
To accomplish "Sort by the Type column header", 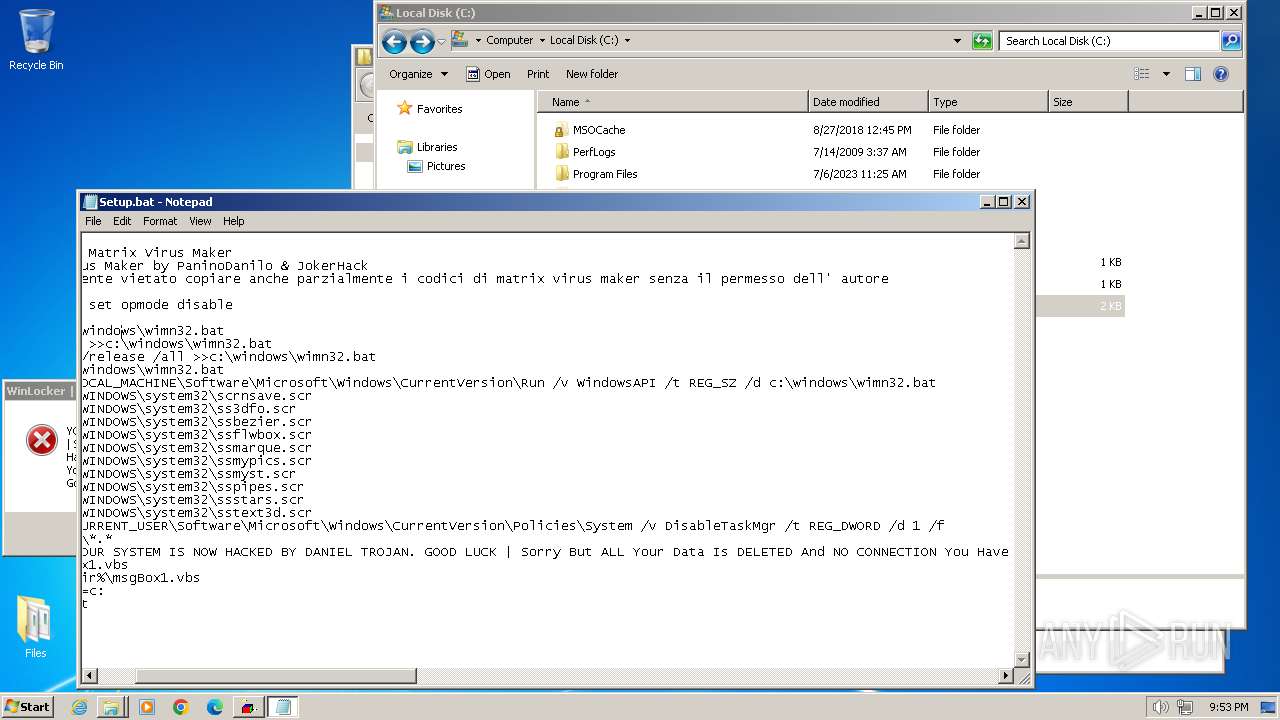I will [x=988, y=102].
